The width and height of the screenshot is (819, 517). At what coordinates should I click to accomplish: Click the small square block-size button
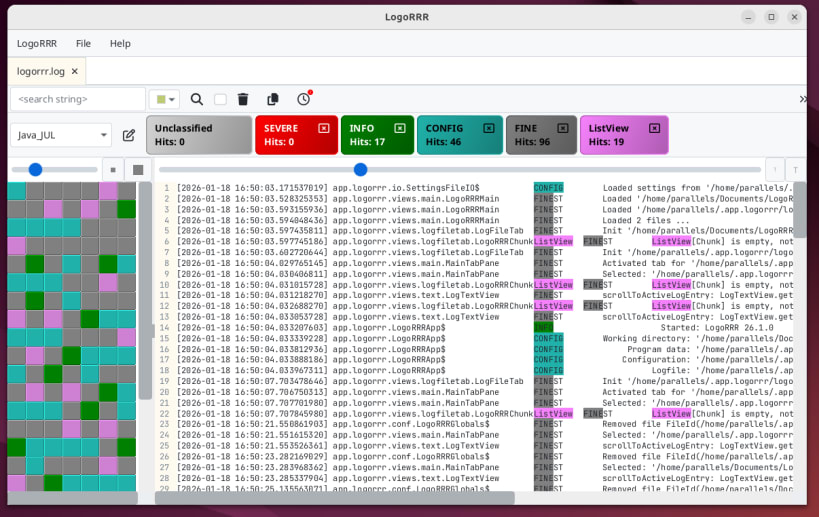click(x=113, y=170)
